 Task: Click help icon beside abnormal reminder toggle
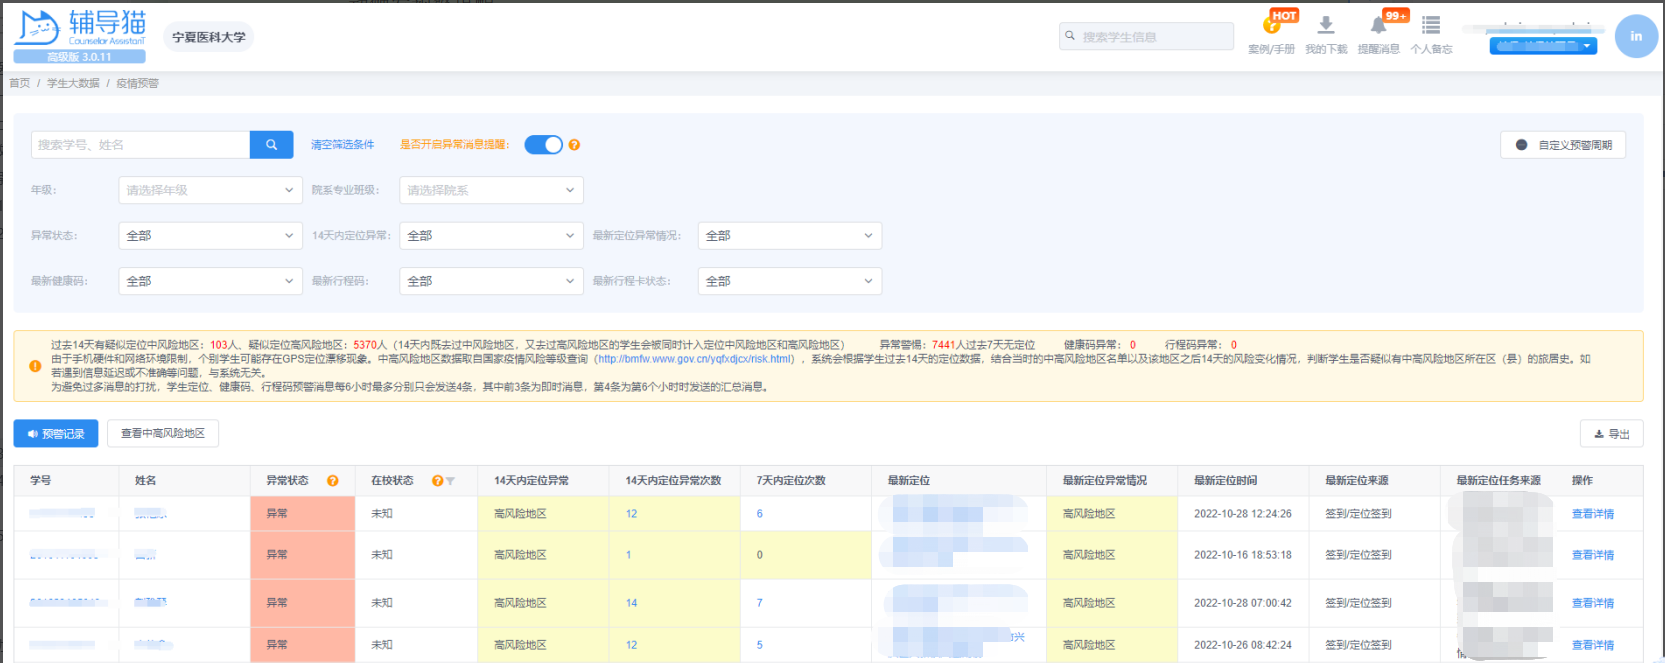574,145
